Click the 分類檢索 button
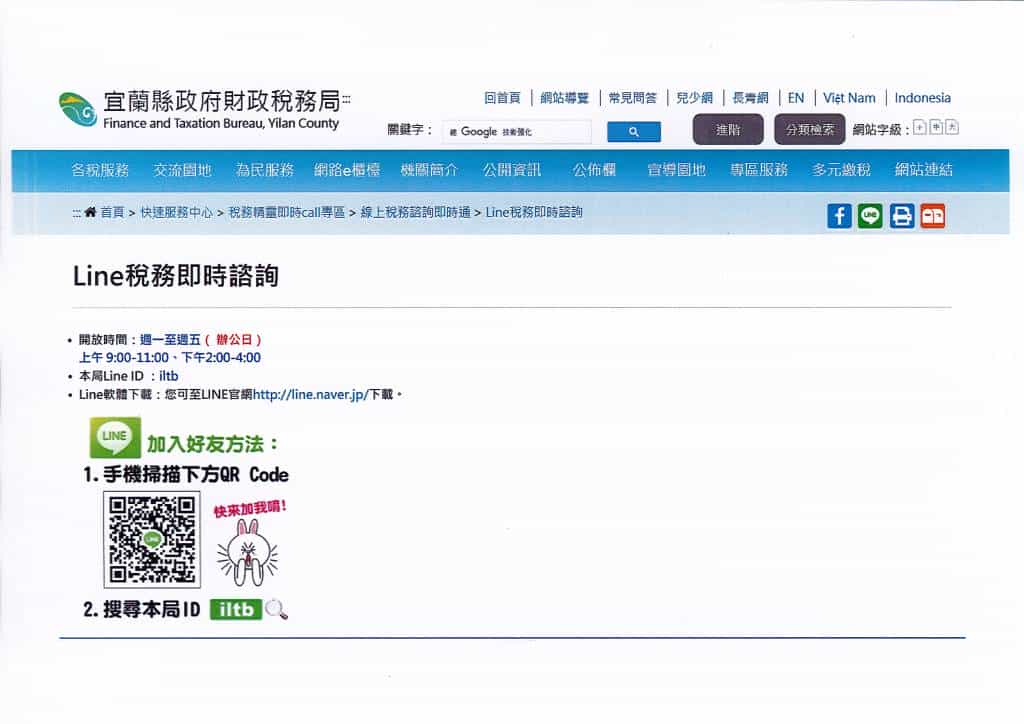Viewport: 1024px width, 724px height. 809,130
